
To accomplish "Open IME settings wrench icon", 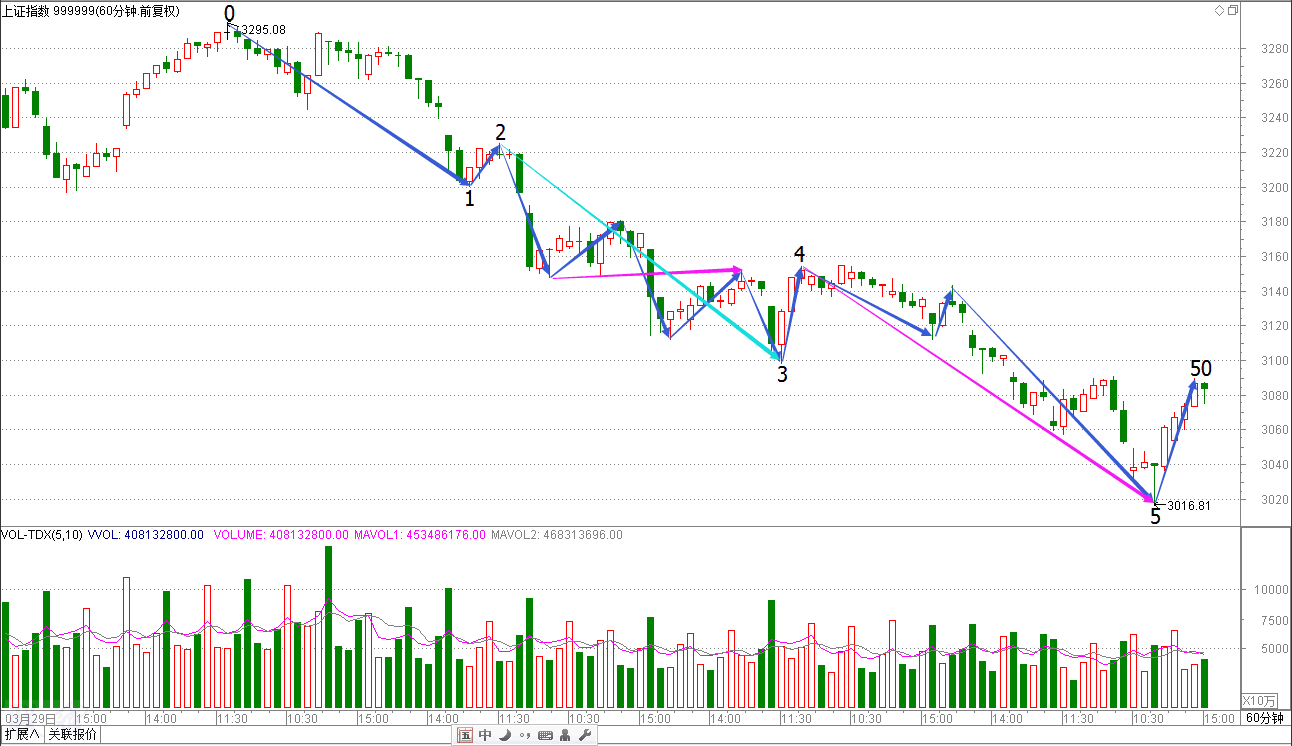I will pyautogui.click(x=585, y=736).
